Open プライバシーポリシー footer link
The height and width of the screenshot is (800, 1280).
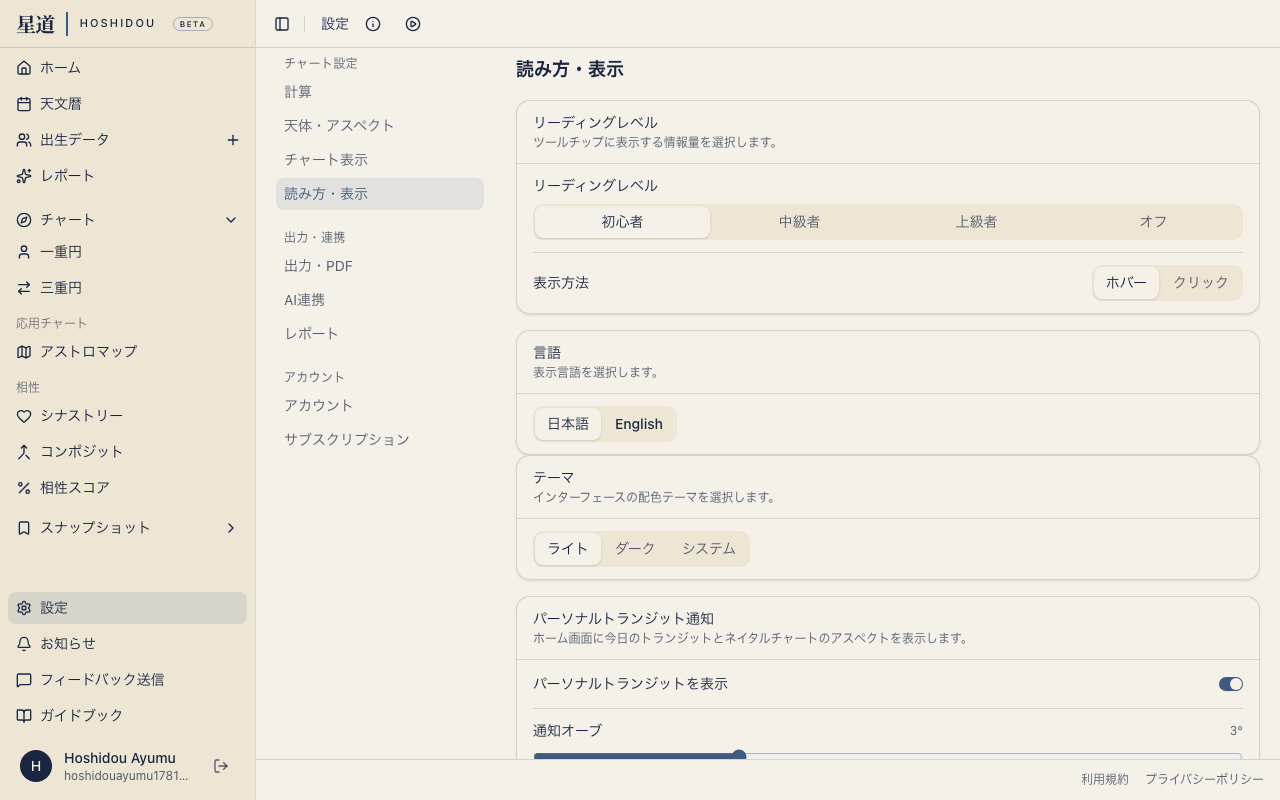pyautogui.click(x=1204, y=779)
